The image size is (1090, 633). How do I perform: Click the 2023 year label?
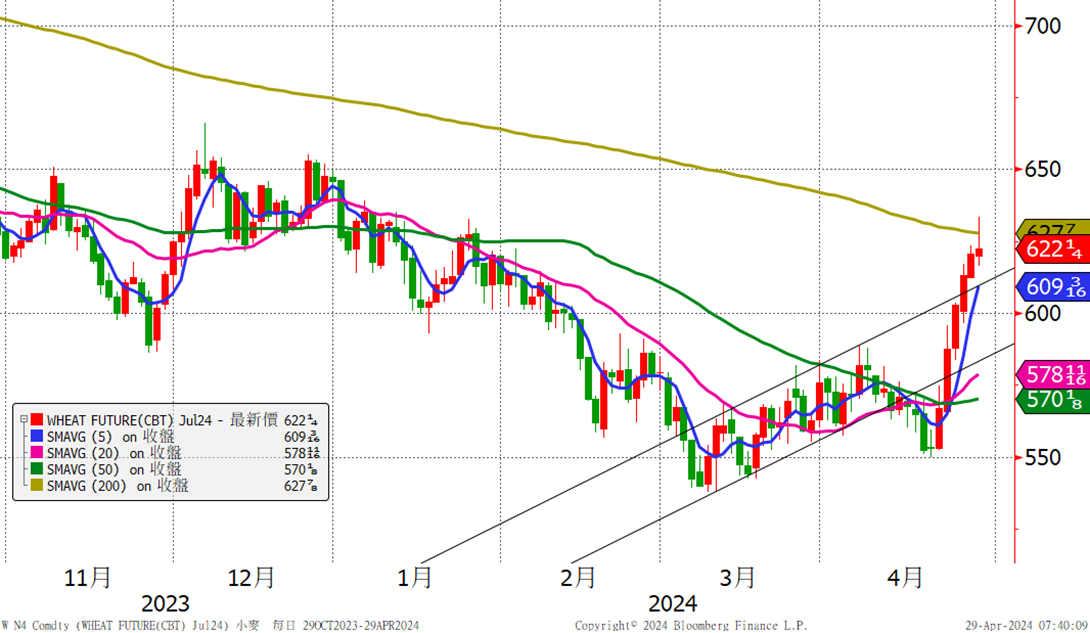(165, 603)
